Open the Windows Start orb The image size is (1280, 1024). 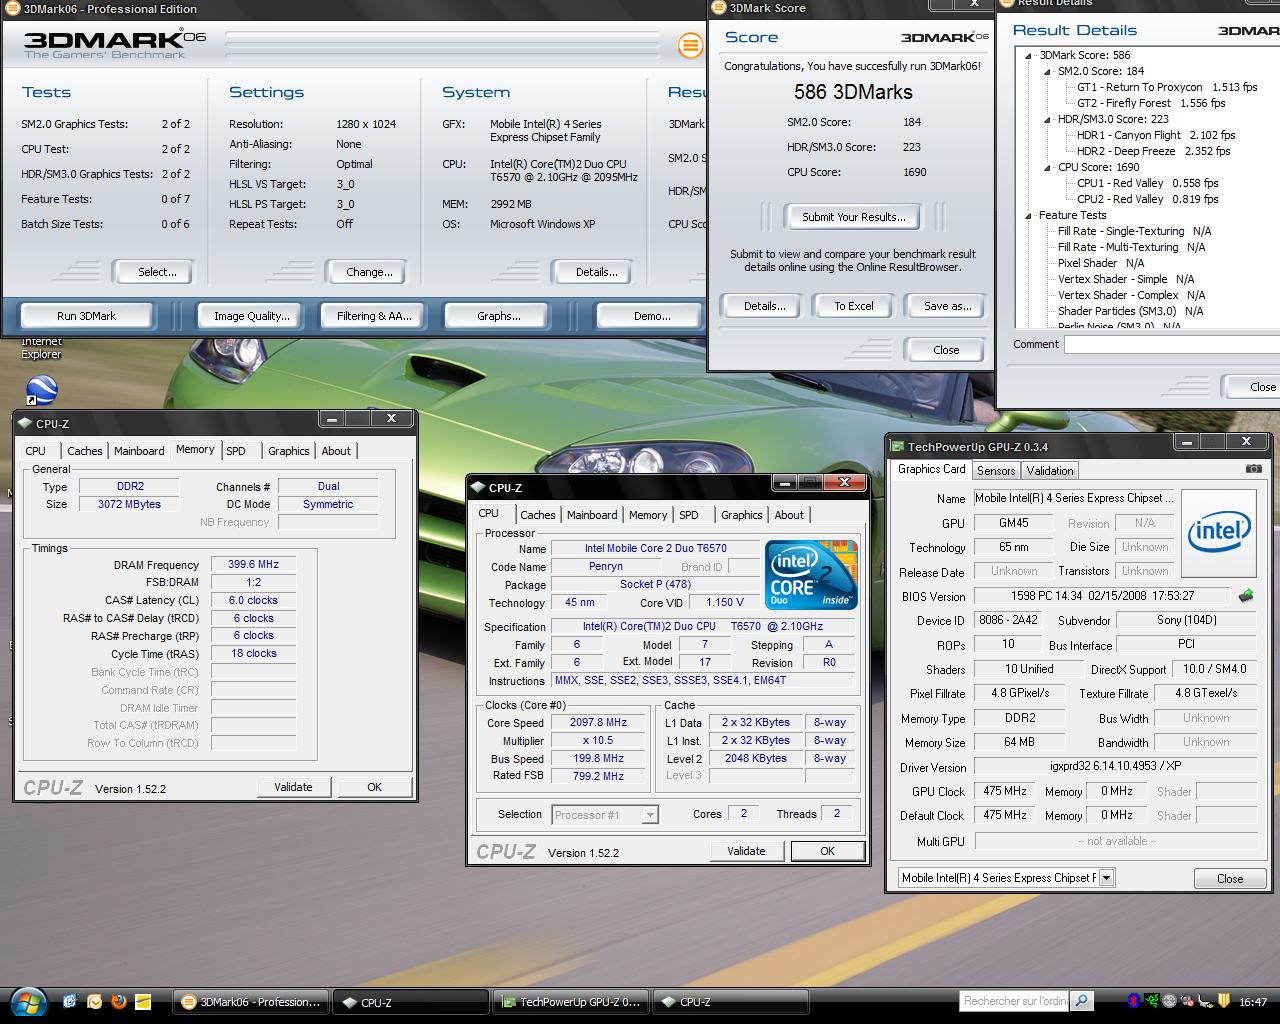27,1001
